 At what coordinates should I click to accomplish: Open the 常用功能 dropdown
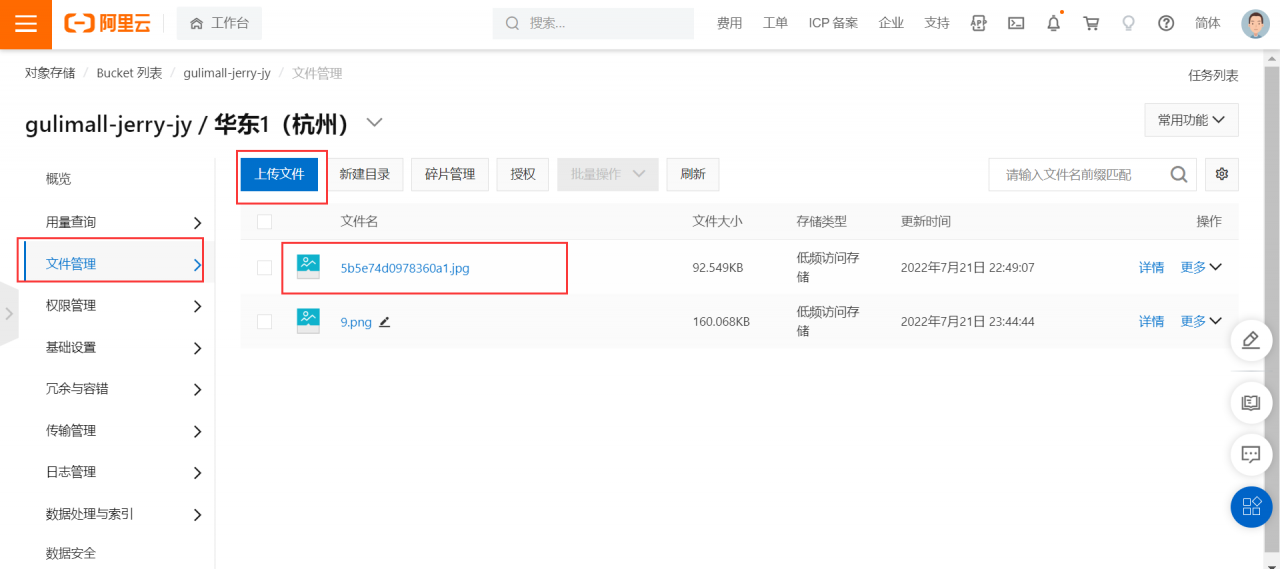point(1191,120)
